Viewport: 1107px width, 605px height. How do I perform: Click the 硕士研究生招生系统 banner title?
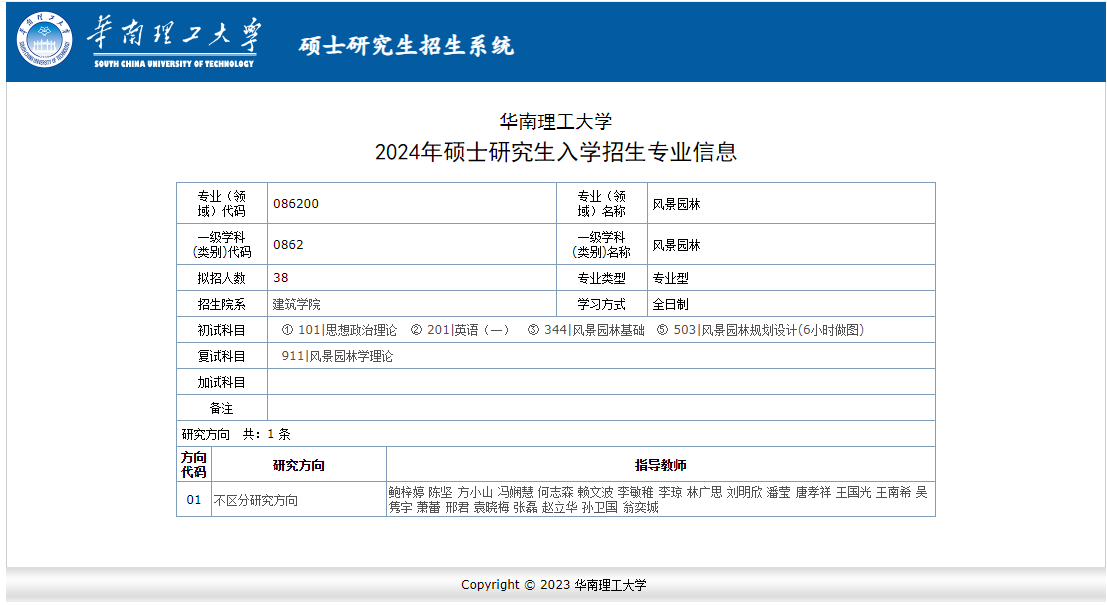(x=407, y=45)
